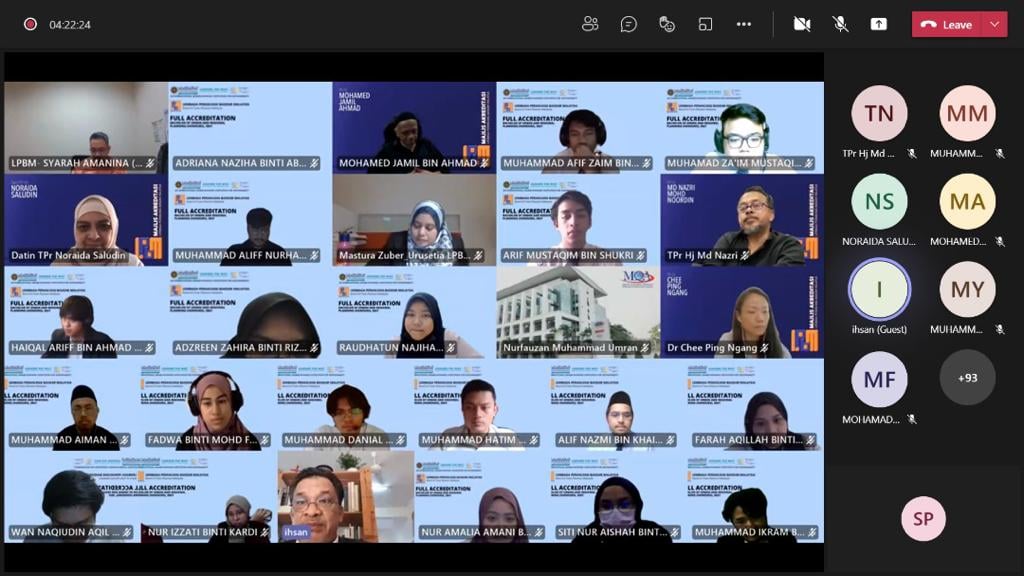This screenshot has width=1024, height=576.
Task: Select the ihsan (Guest) avatar
Action: [x=879, y=290]
